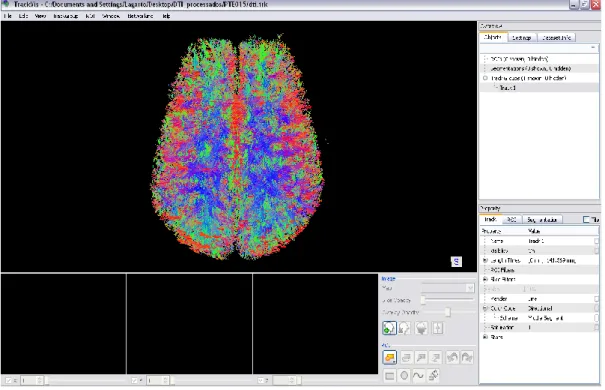605x390 pixels.
Task: Switch to the Dataset Info tab
Action: pyautogui.click(x=556, y=37)
